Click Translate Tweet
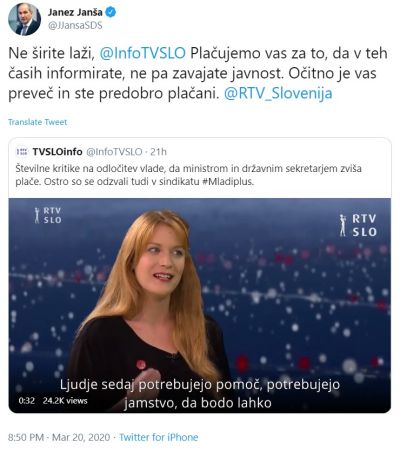This screenshot has width=400, height=450. pos(38,122)
